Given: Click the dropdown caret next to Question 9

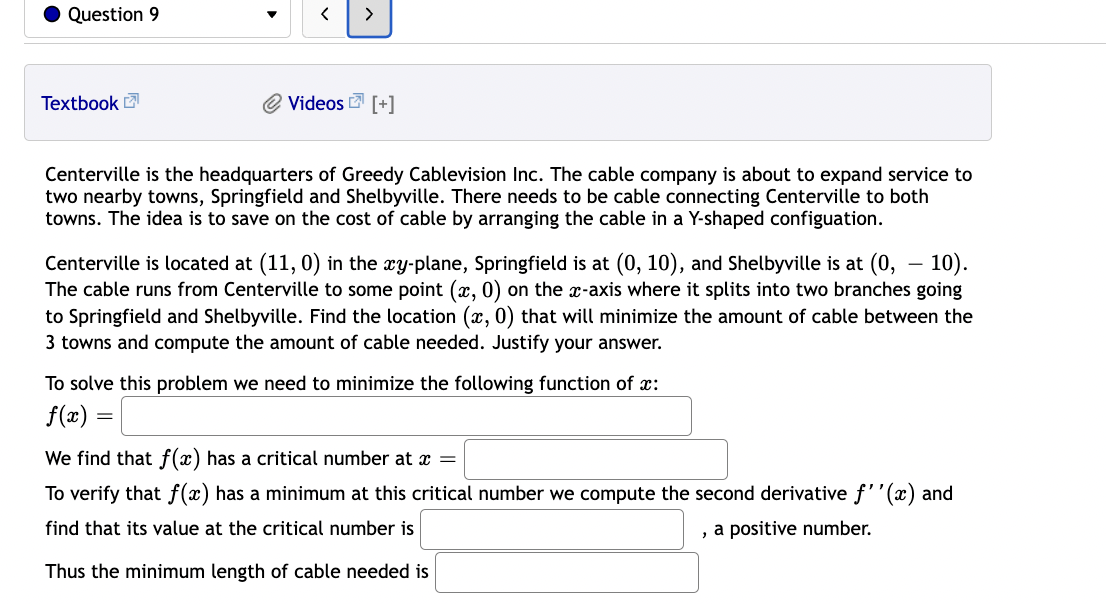Looking at the screenshot, I should point(271,16).
